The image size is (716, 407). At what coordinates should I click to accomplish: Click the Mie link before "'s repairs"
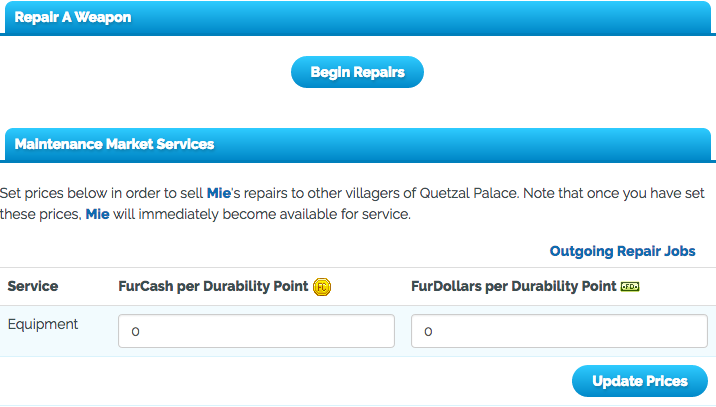click(218, 192)
